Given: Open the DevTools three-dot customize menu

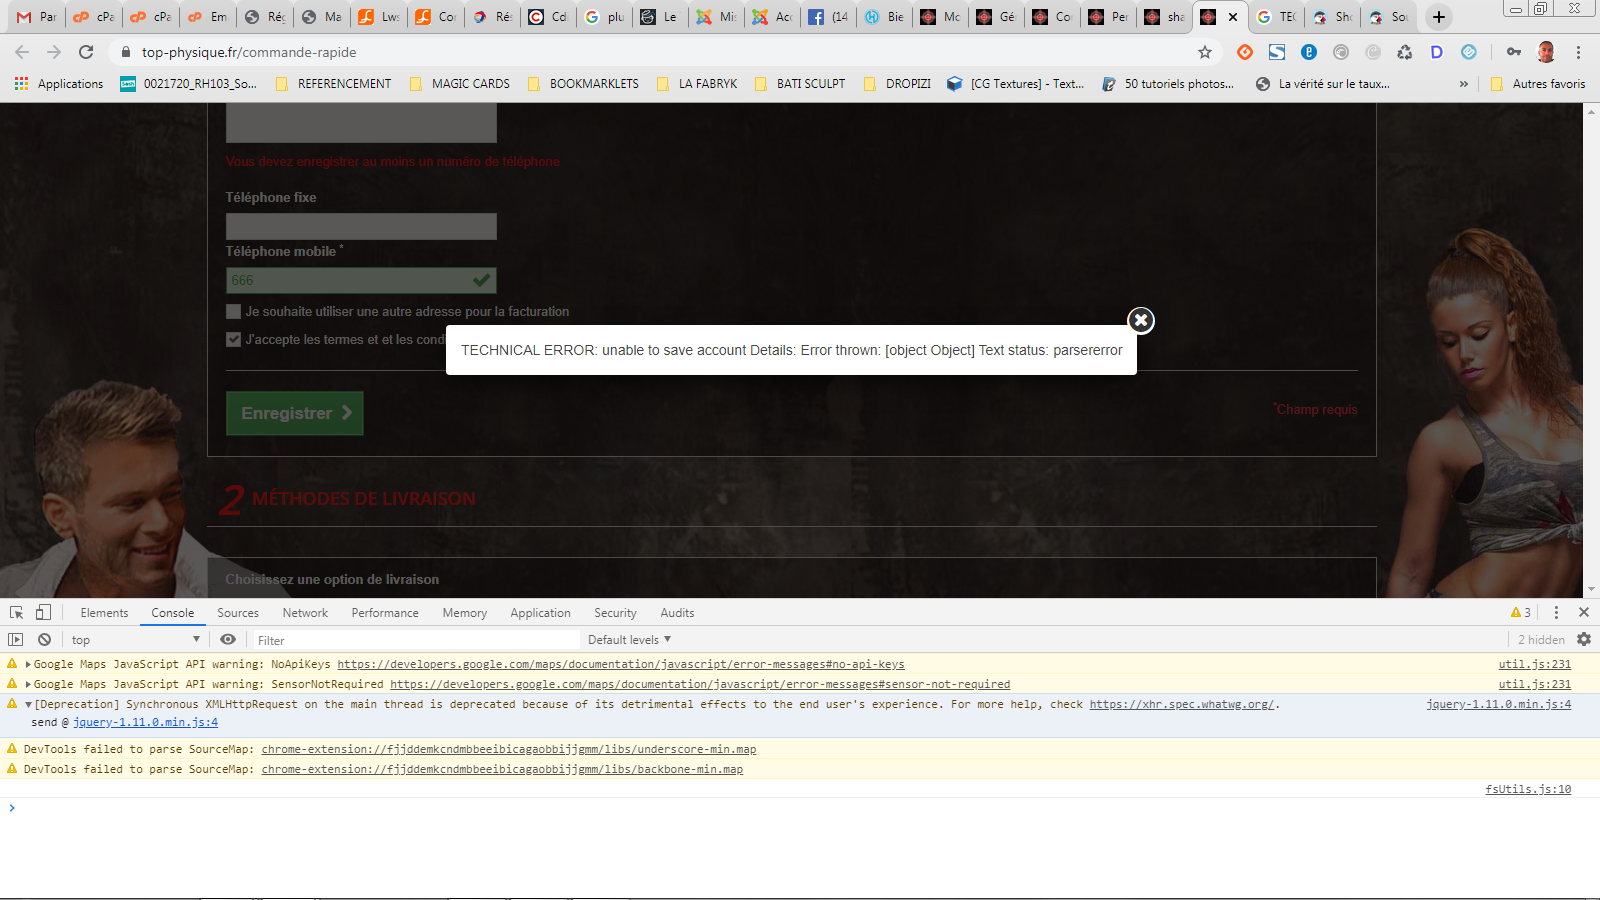Looking at the screenshot, I should coord(1556,612).
